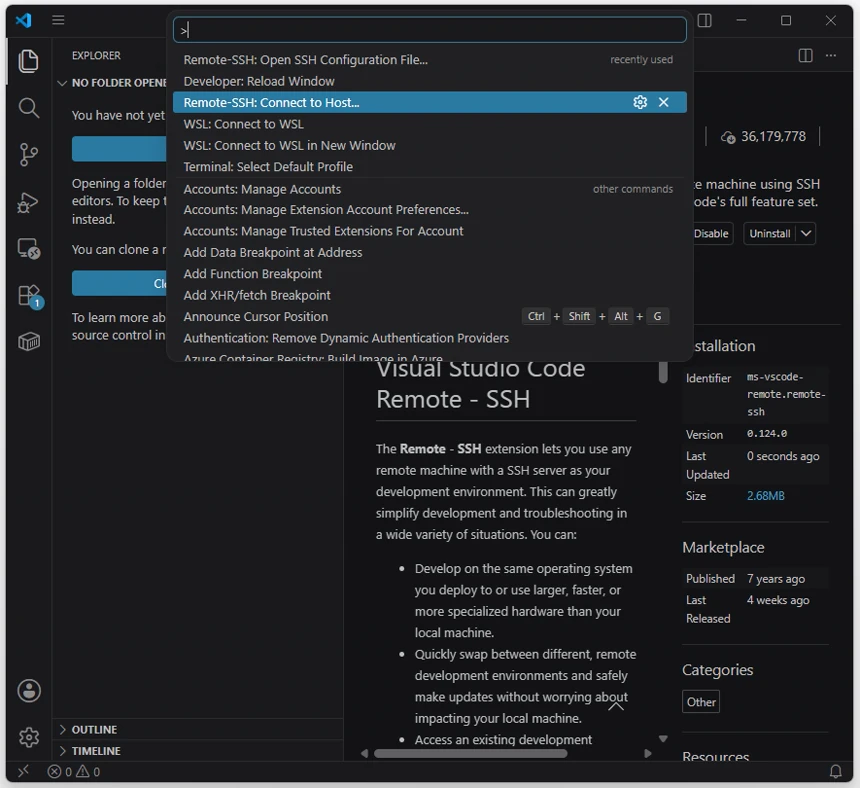The height and width of the screenshot is (788, 860).
Task: Click the Disable extension button
Action: click(x=711, y=234)
